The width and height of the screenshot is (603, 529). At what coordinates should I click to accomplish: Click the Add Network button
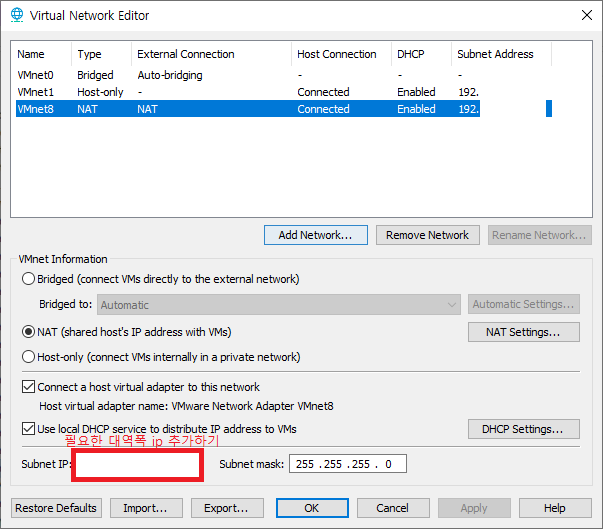point(316,235)
